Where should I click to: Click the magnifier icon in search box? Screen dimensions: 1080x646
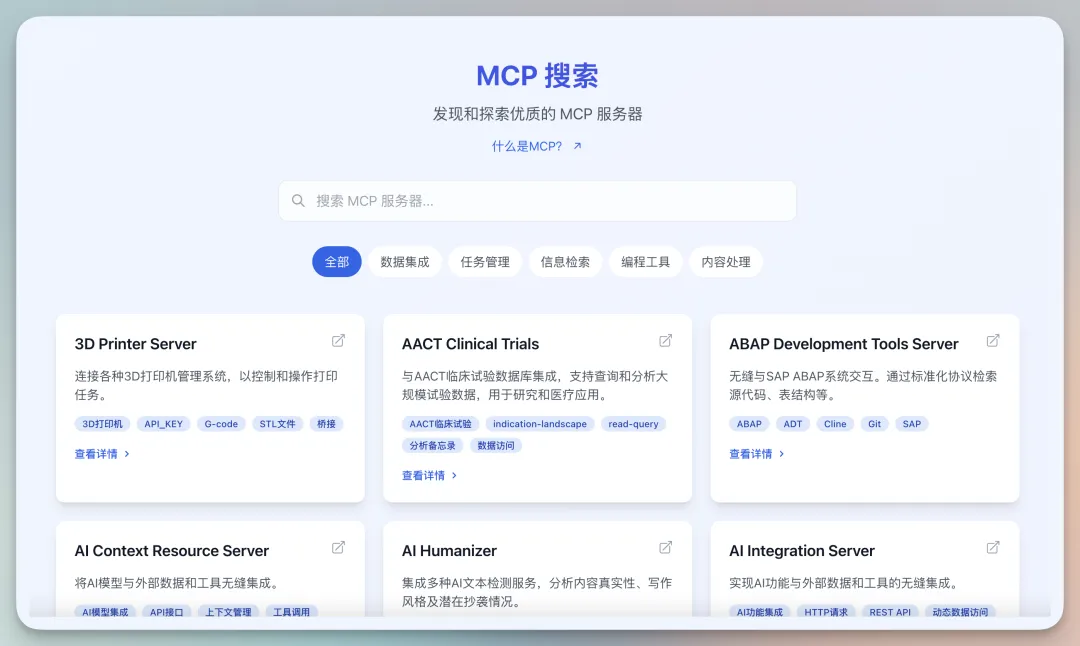point(298,200)
